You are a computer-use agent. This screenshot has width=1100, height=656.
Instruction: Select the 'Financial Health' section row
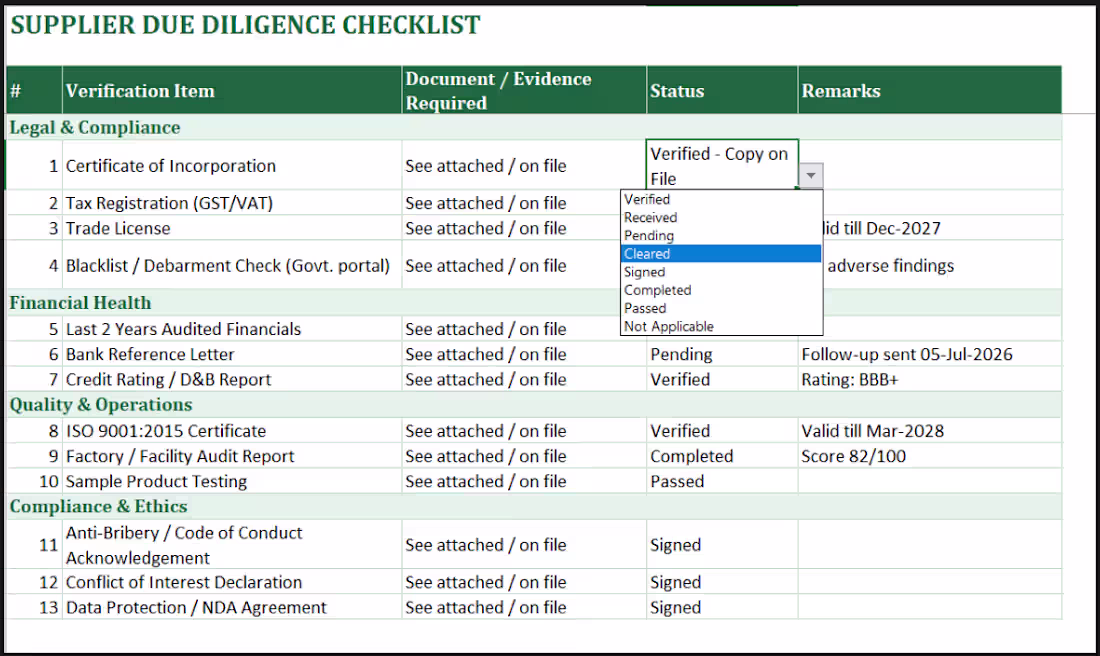pos(534,302)
